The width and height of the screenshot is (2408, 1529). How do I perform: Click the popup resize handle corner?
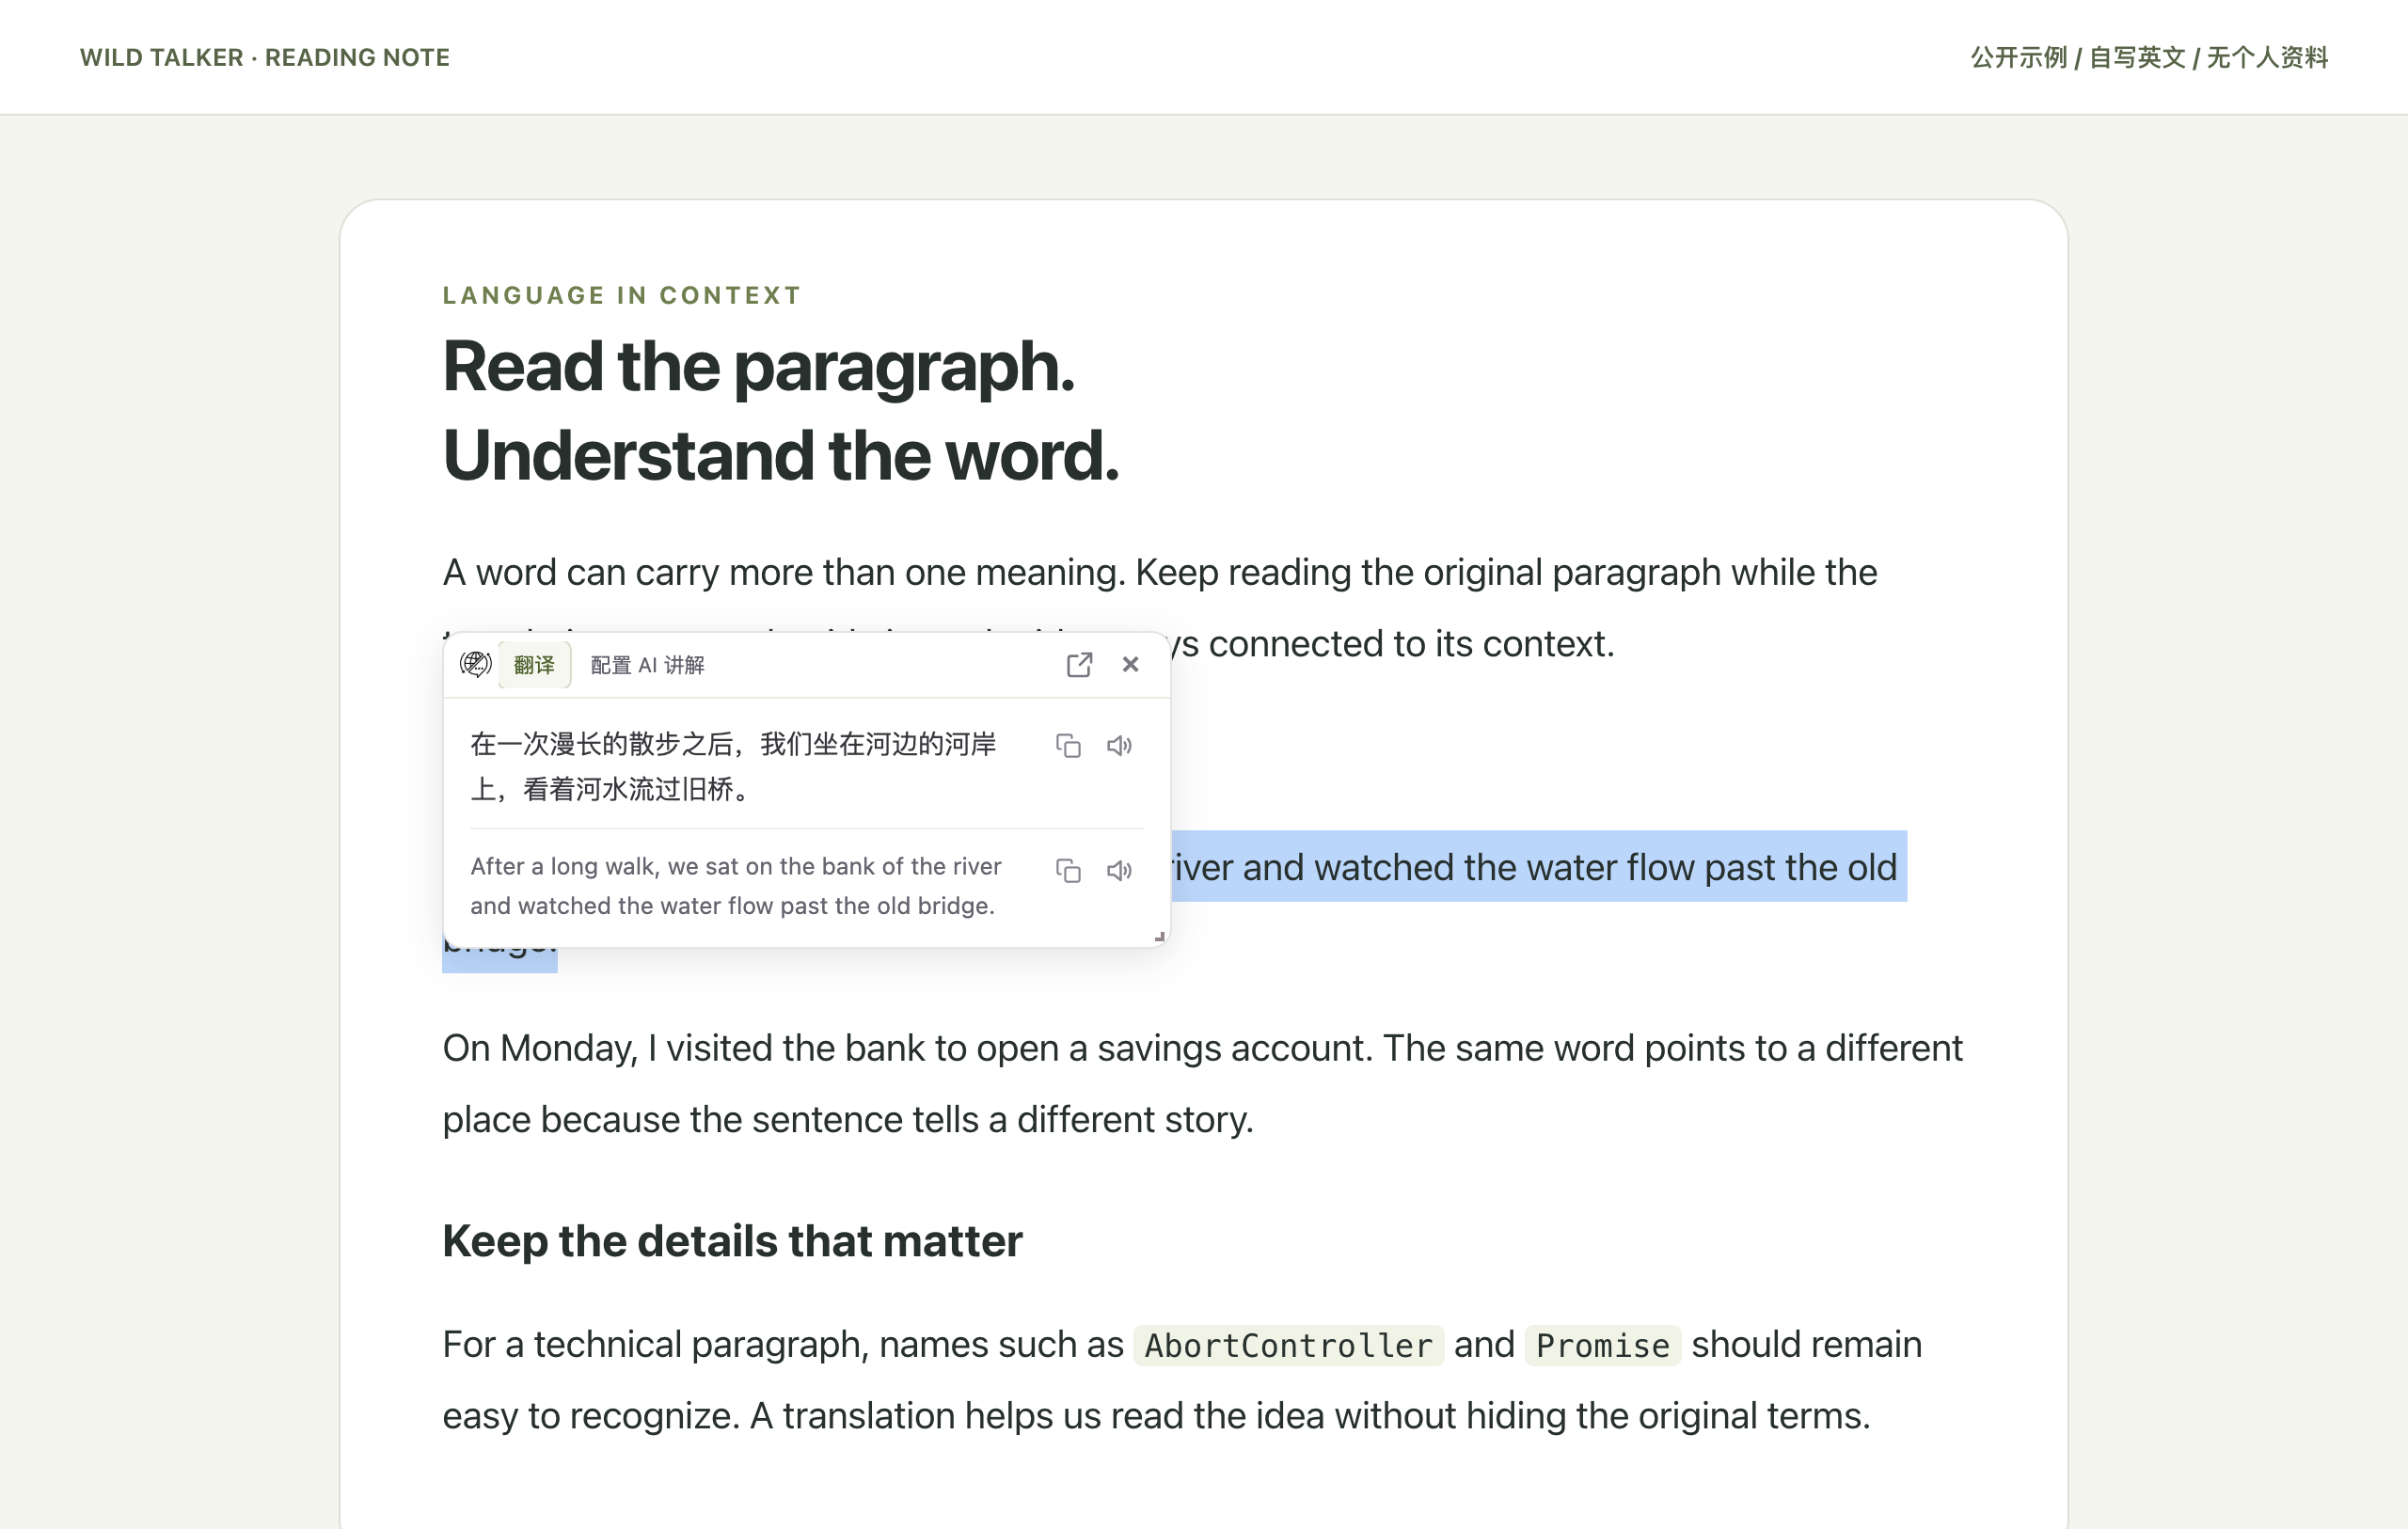1160,937
